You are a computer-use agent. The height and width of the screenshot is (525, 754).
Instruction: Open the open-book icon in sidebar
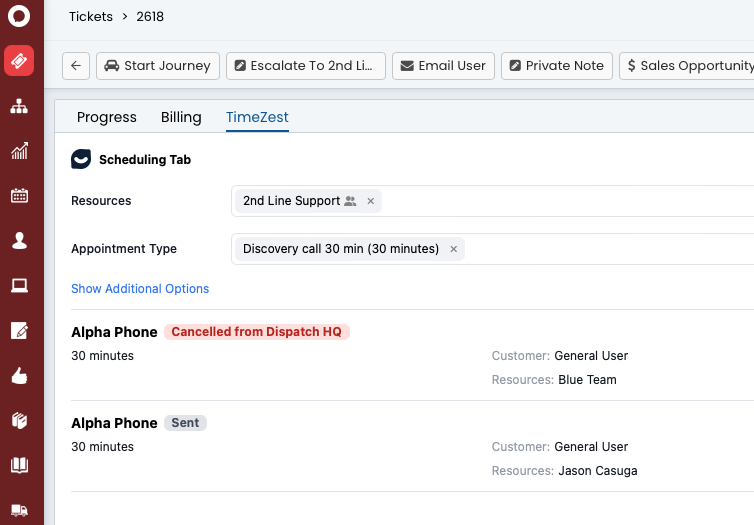tap(19, 465)
